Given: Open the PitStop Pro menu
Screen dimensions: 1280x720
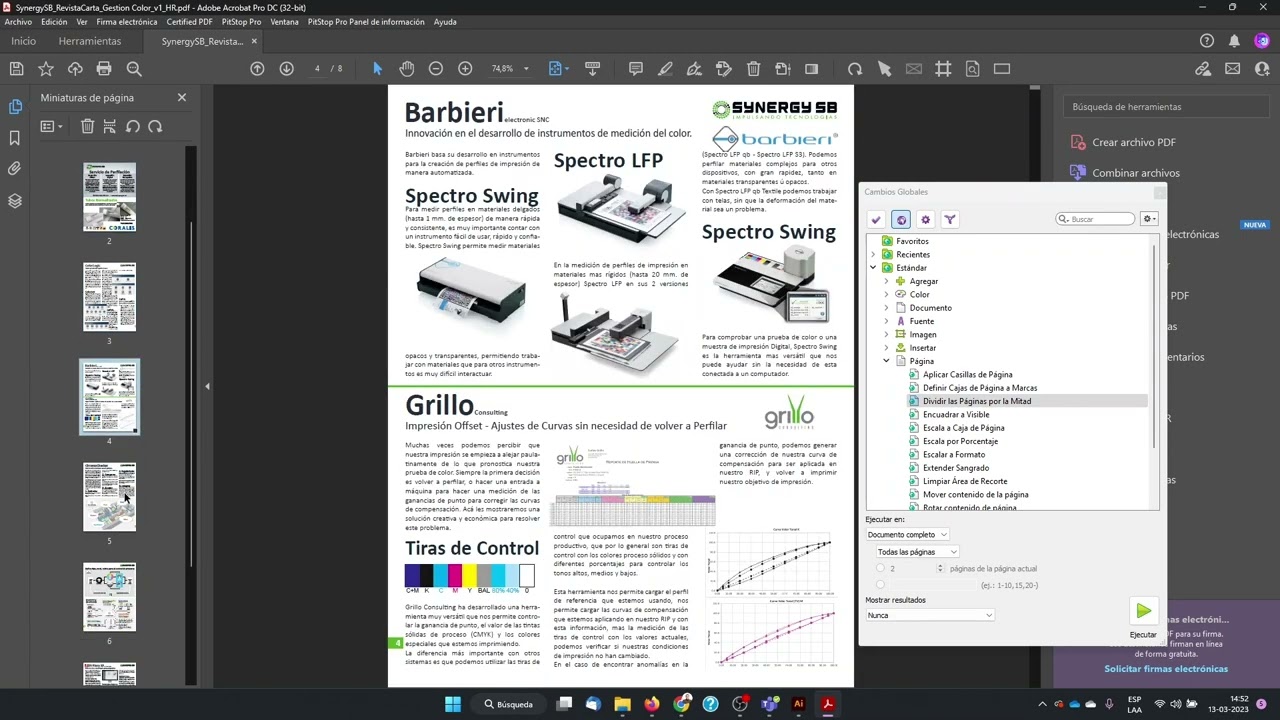Looking at the screenshot, I should (x=241, y=21).
